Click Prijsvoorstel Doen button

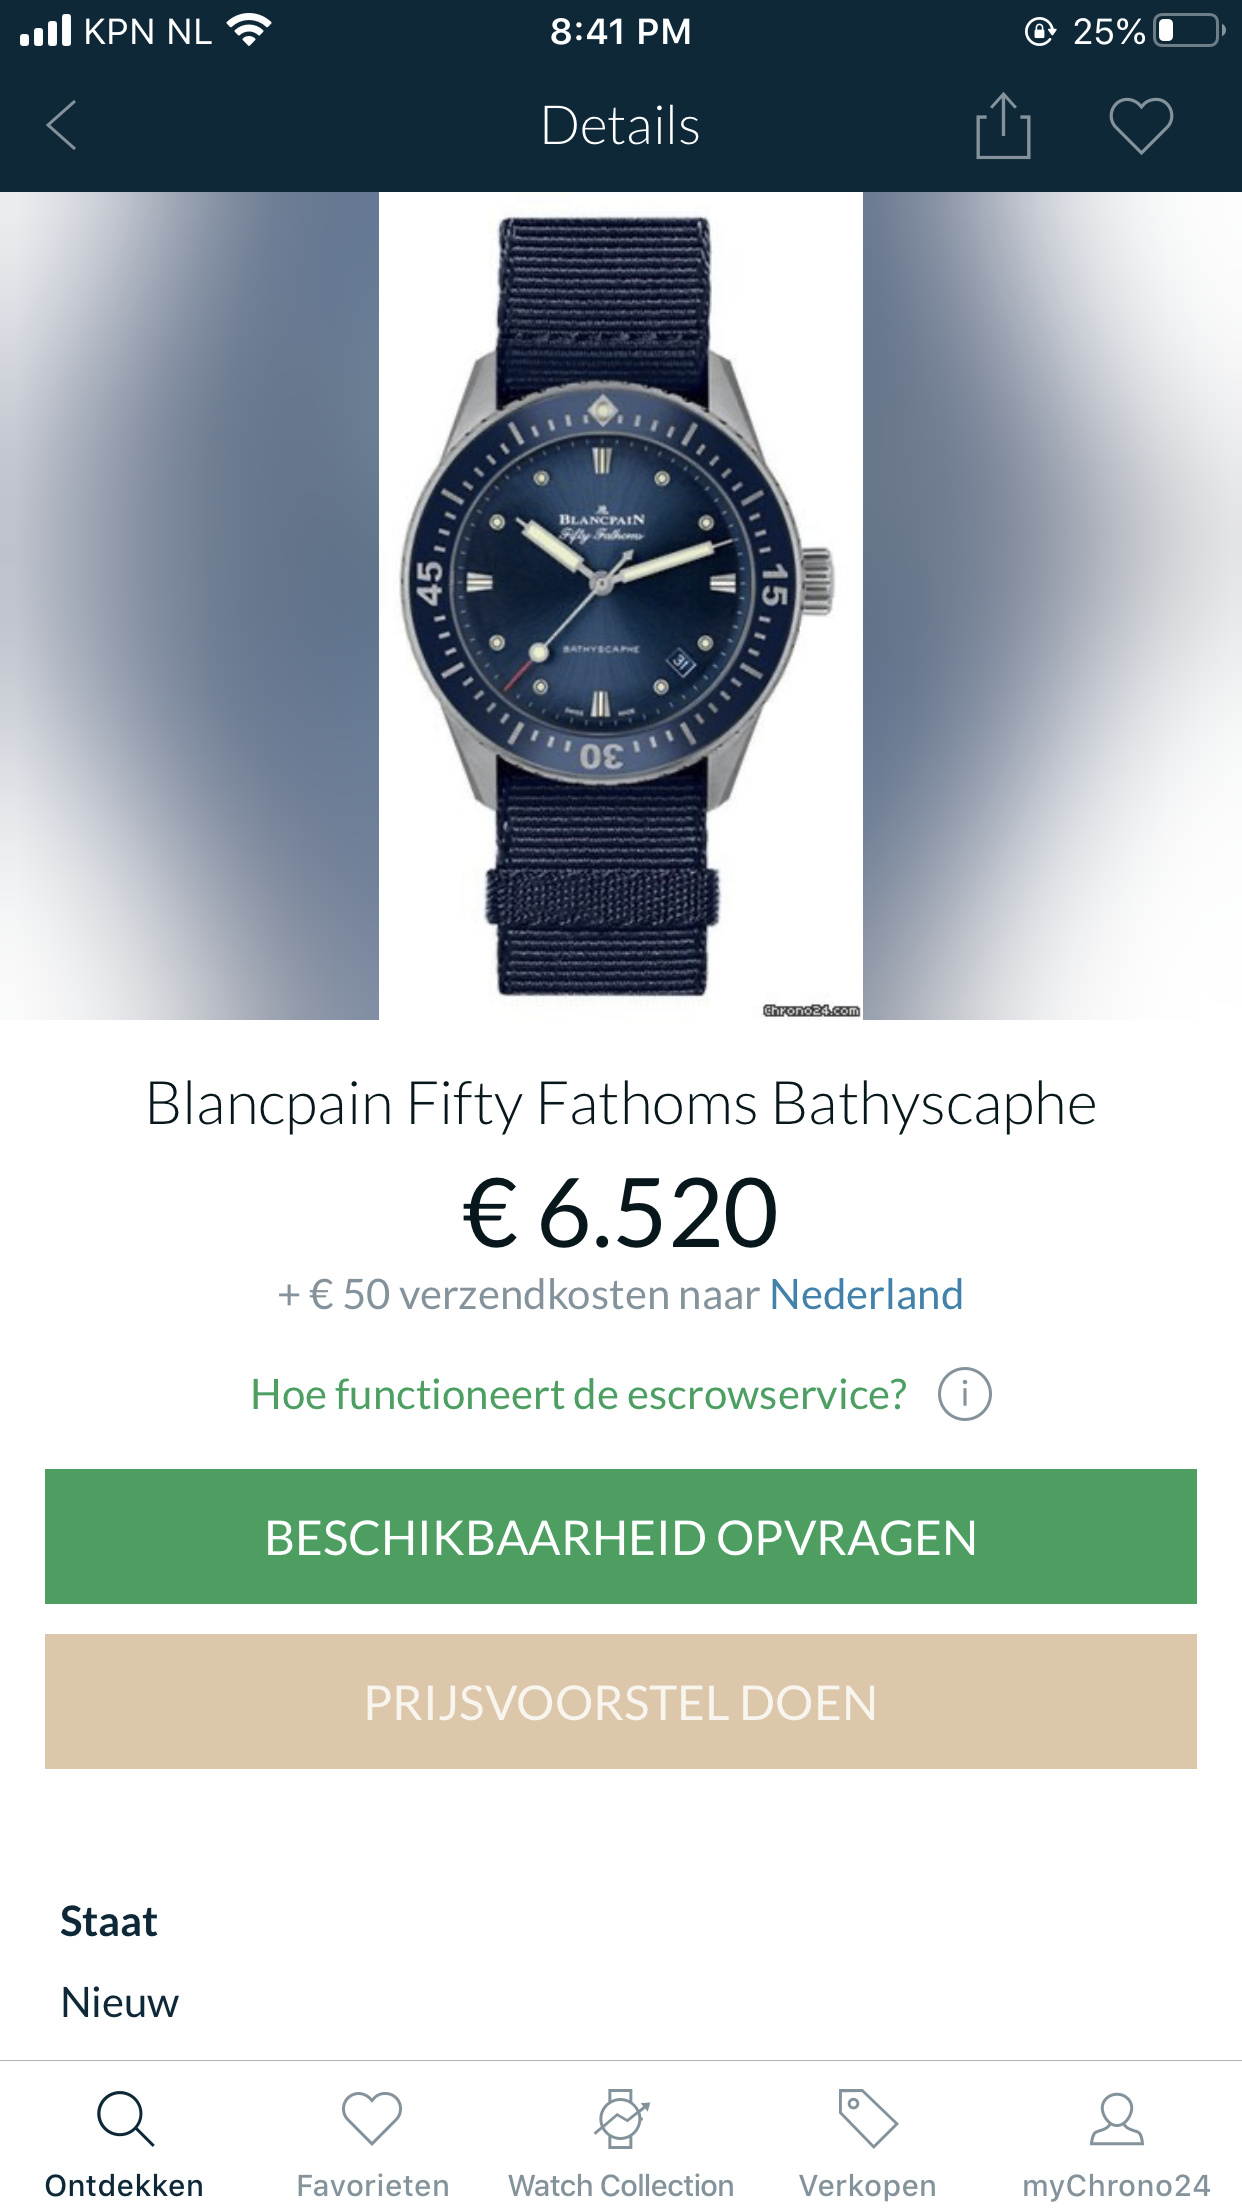coord(621,1701)
